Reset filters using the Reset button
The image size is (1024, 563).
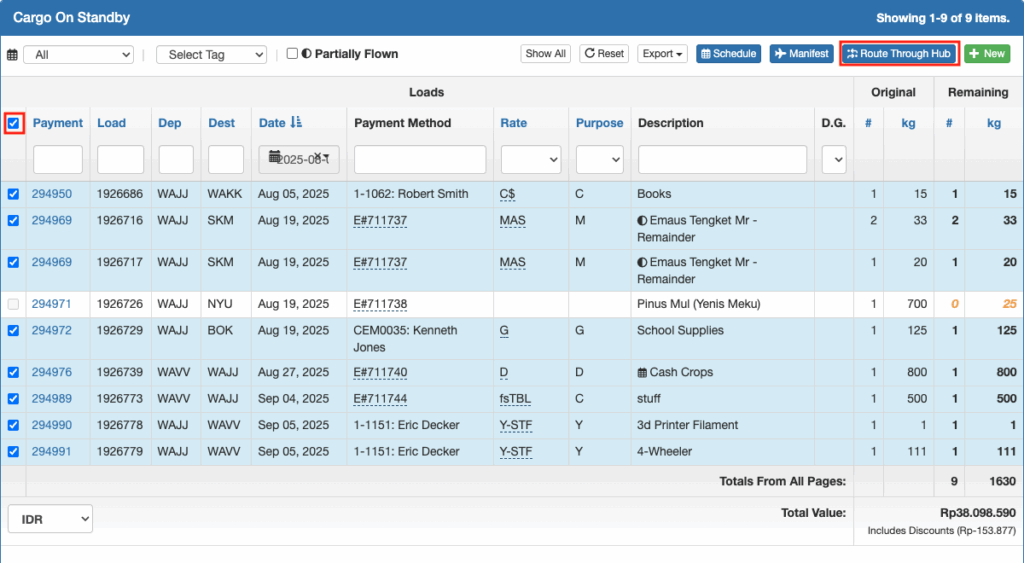pos(604,54)
